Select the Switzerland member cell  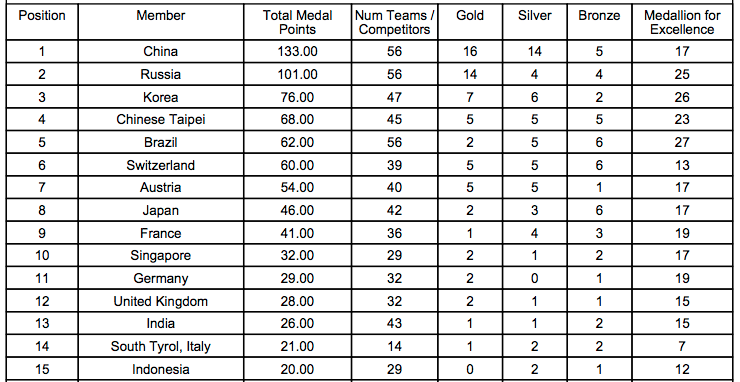point(160,165)
